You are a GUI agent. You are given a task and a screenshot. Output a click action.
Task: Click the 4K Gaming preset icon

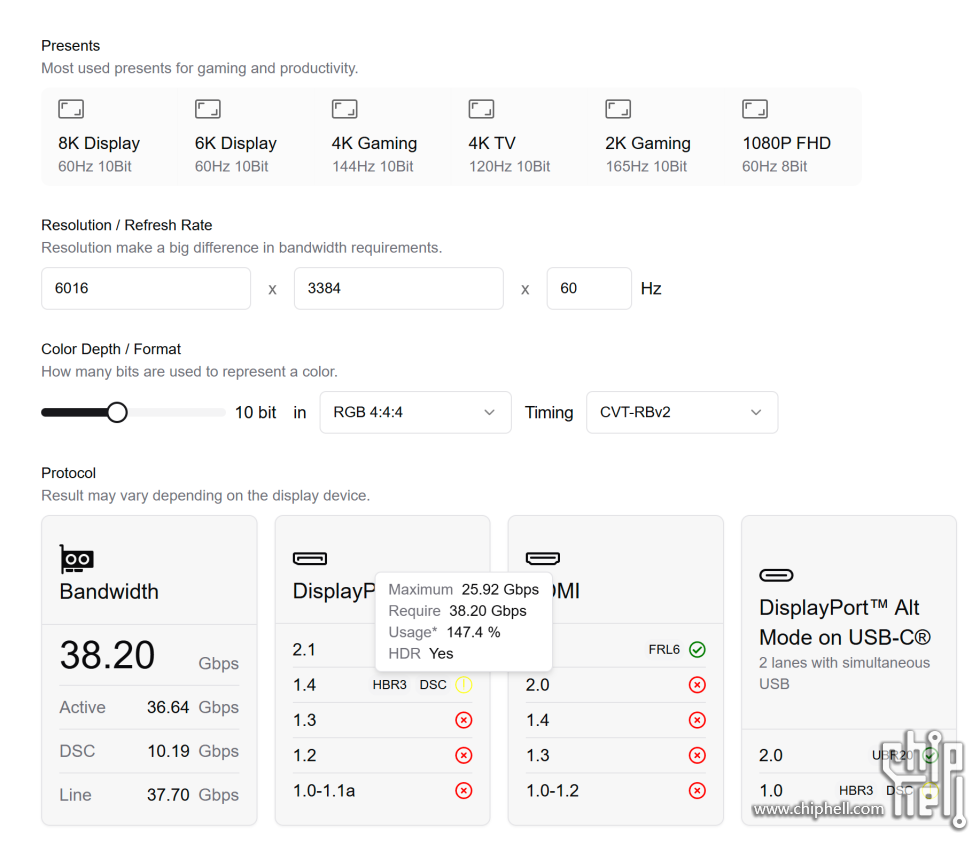point(344,109)
